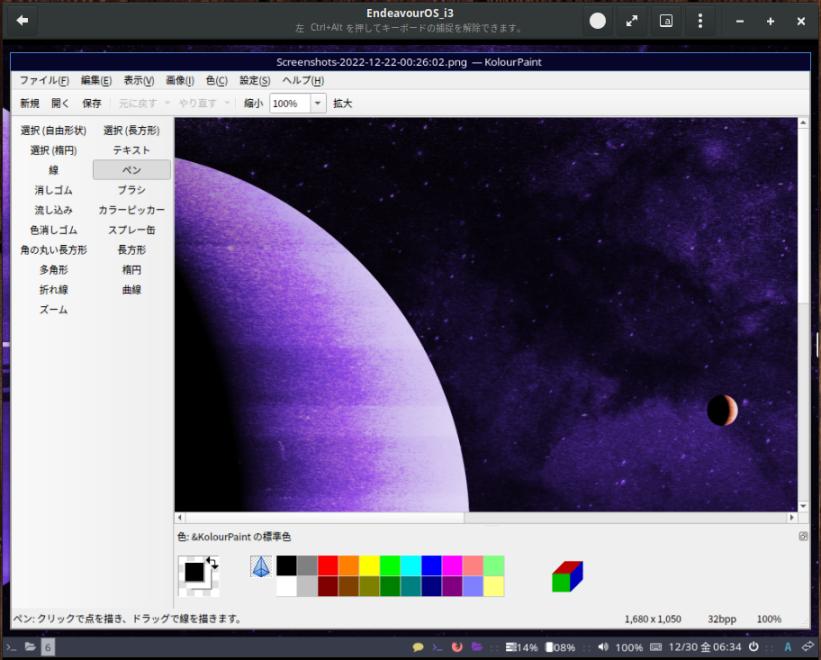Open the 編集(E) menu
Image resolution: width=821 pixels, height=660 pixels.
click(x=96, y=81)
